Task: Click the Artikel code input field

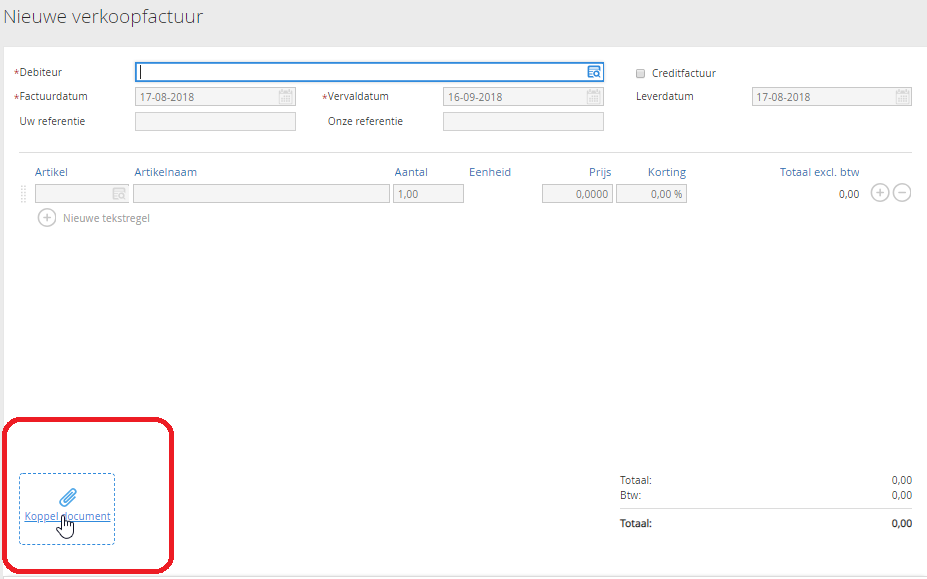Action: [x=82, y=193]
